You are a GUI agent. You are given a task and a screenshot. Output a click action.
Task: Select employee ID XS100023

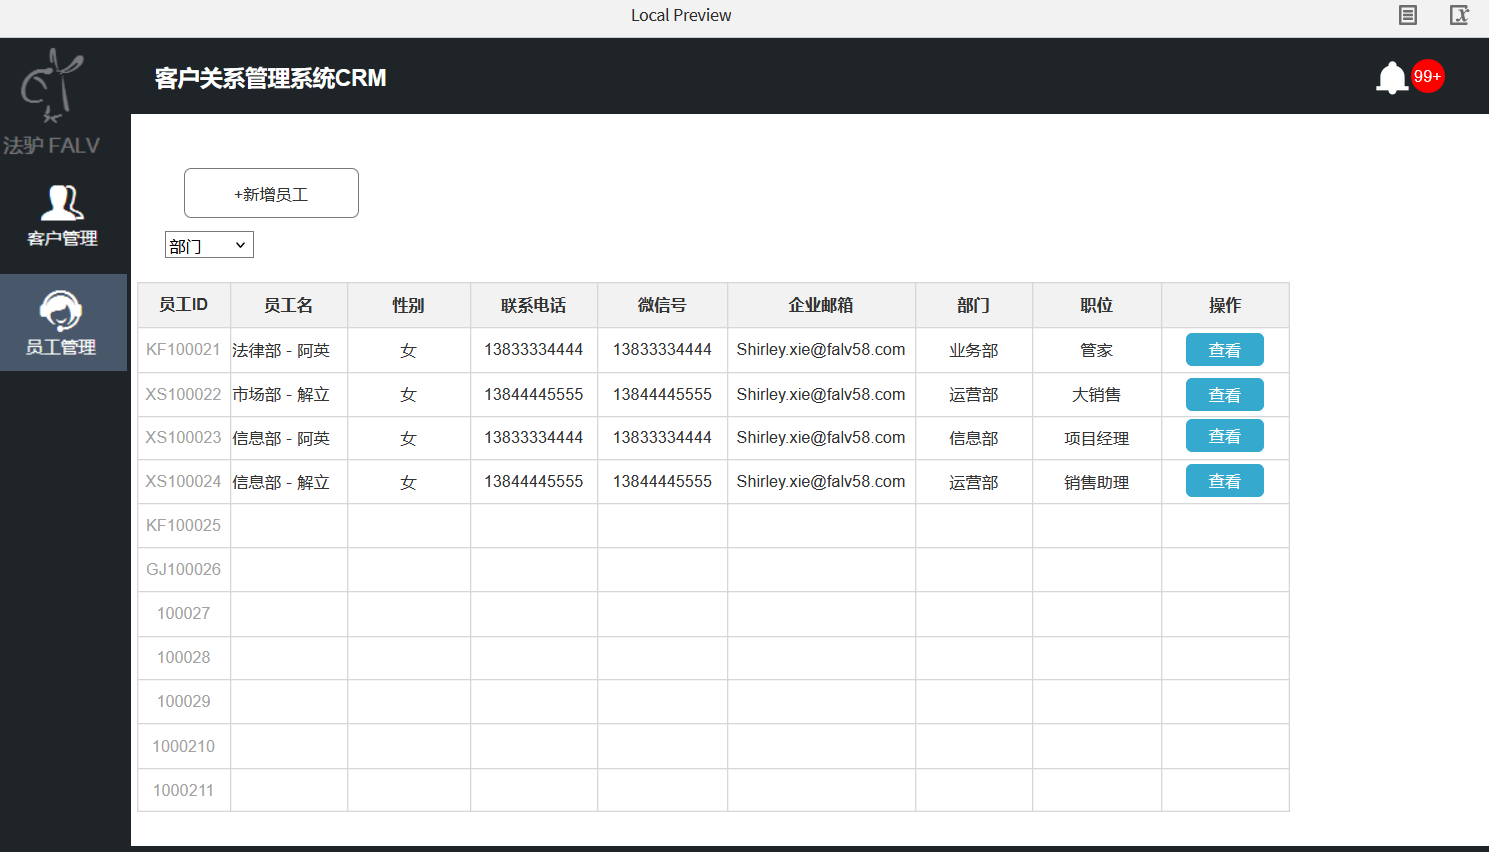point(184,438)
